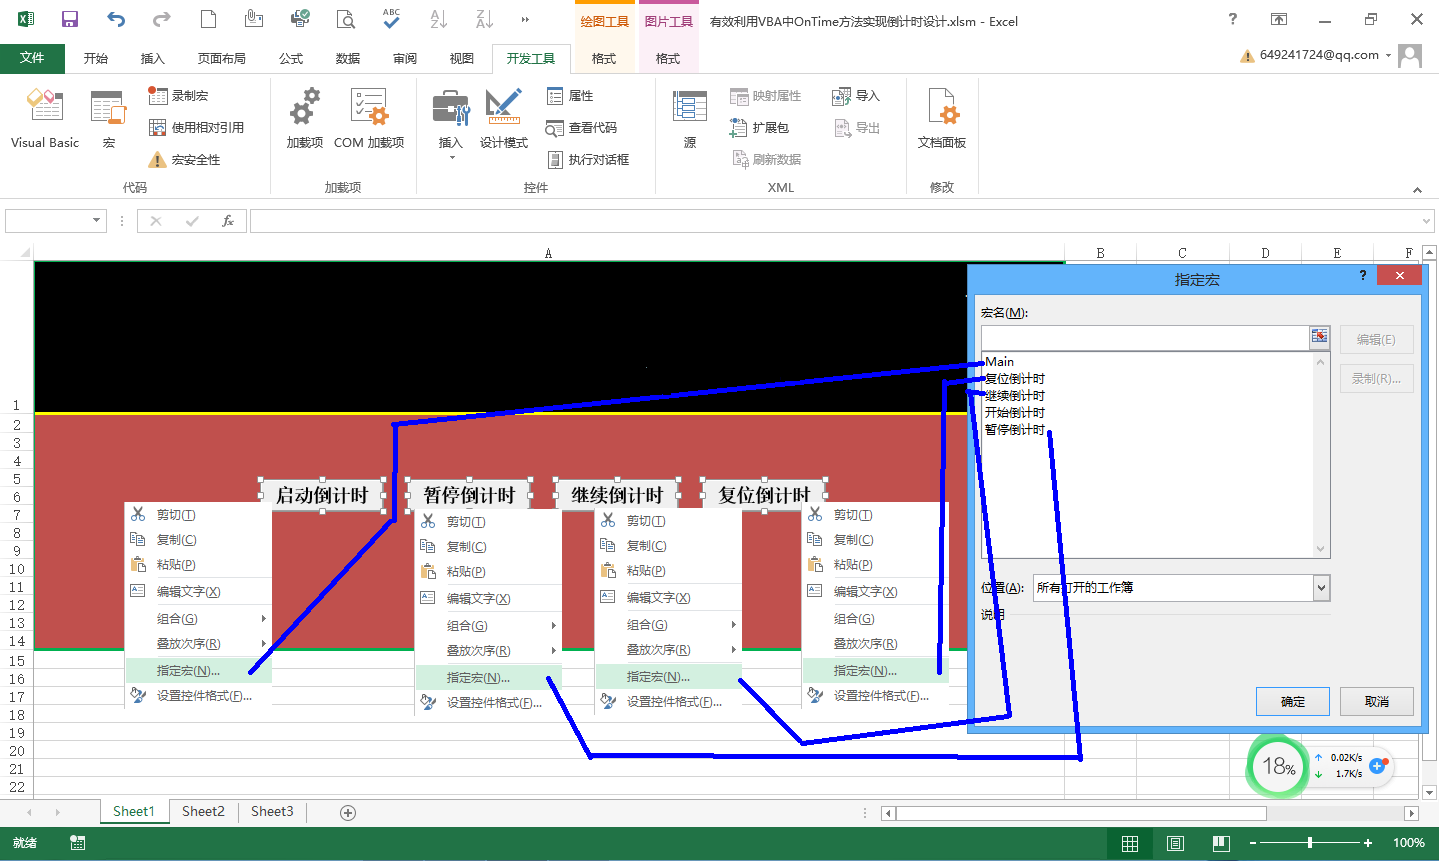Viewport: 1439px width, 861px height.
Task: Click the range selector icon beside 宏名
Action: 1320,337
